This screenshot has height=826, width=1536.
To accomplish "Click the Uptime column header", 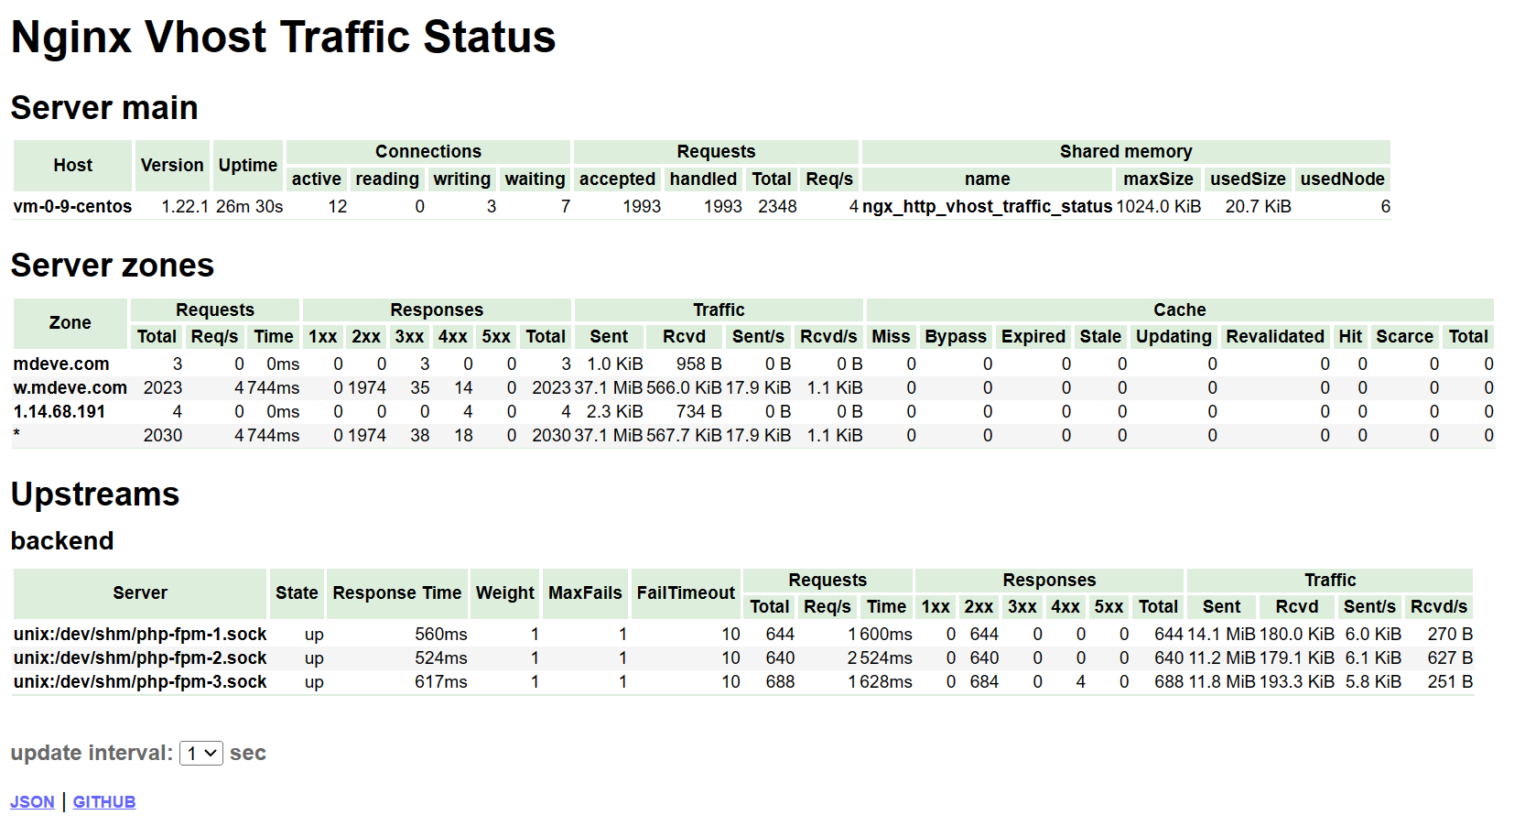I will [x=248, y=165].
